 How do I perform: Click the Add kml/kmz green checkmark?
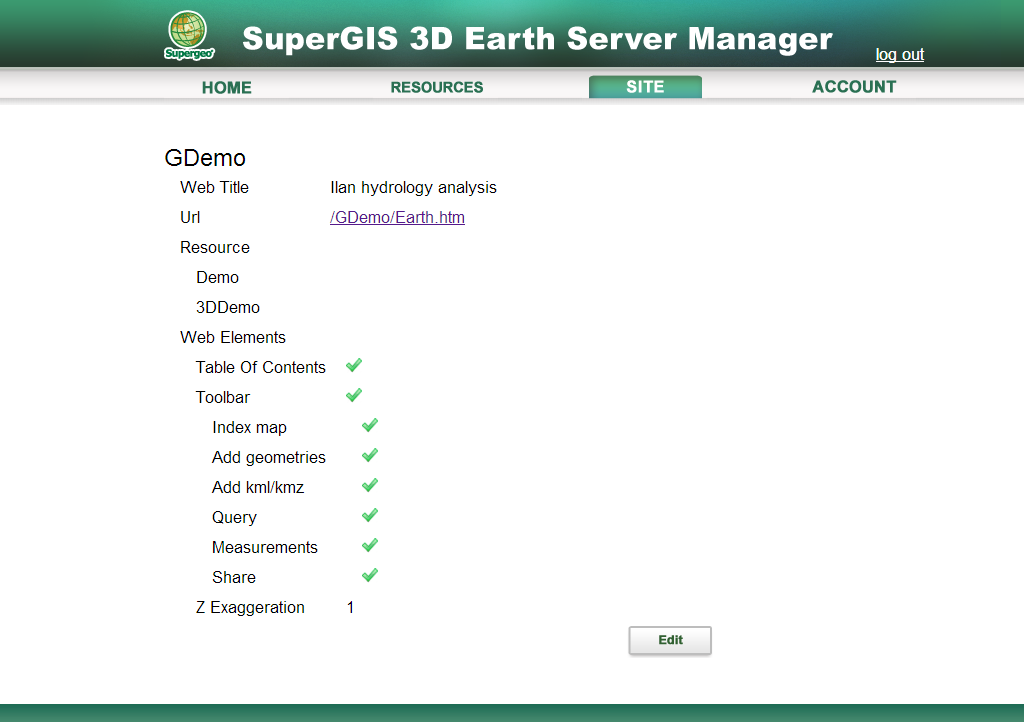point(370,486)
